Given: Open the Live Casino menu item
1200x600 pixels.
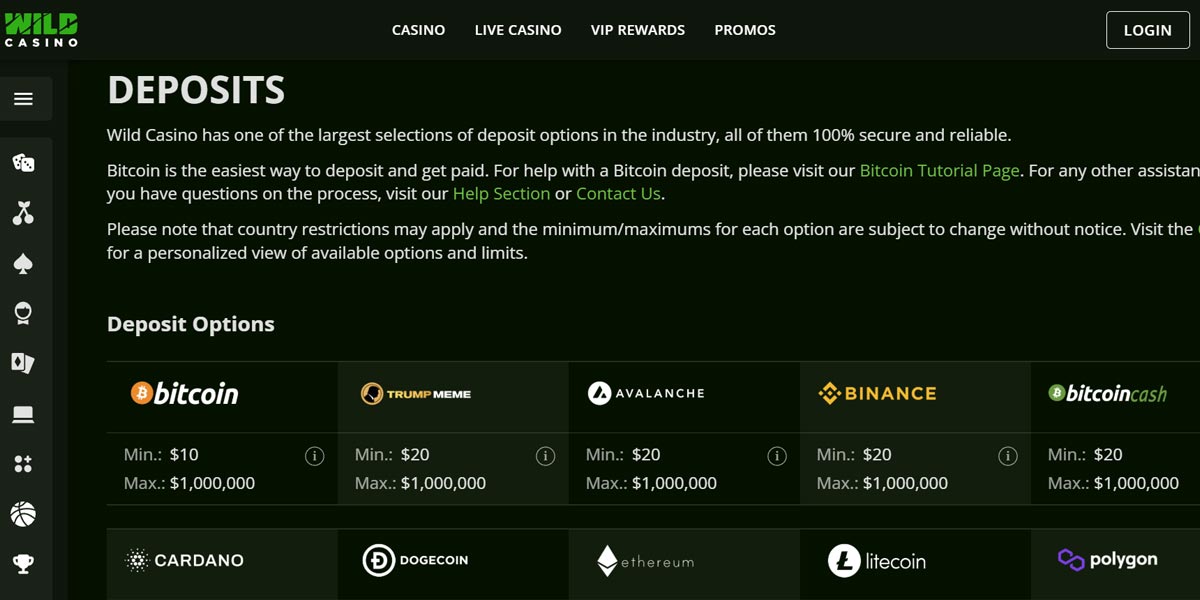Looking at the screenshot, I should 518,30.
